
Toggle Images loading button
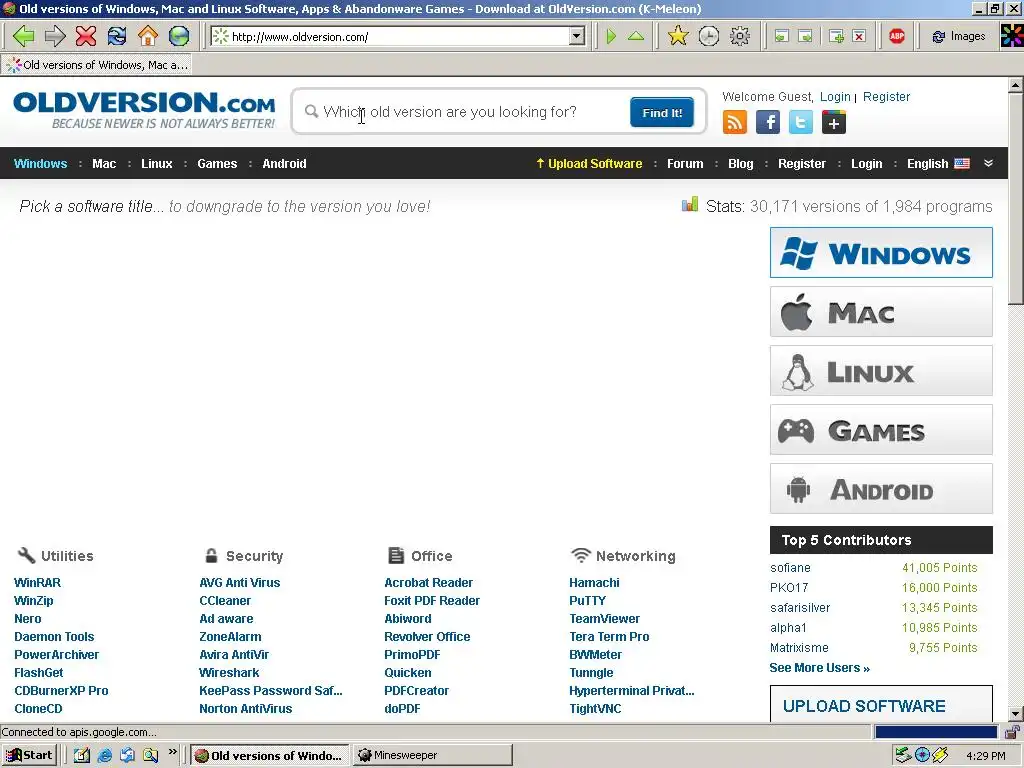coord(958,36)
